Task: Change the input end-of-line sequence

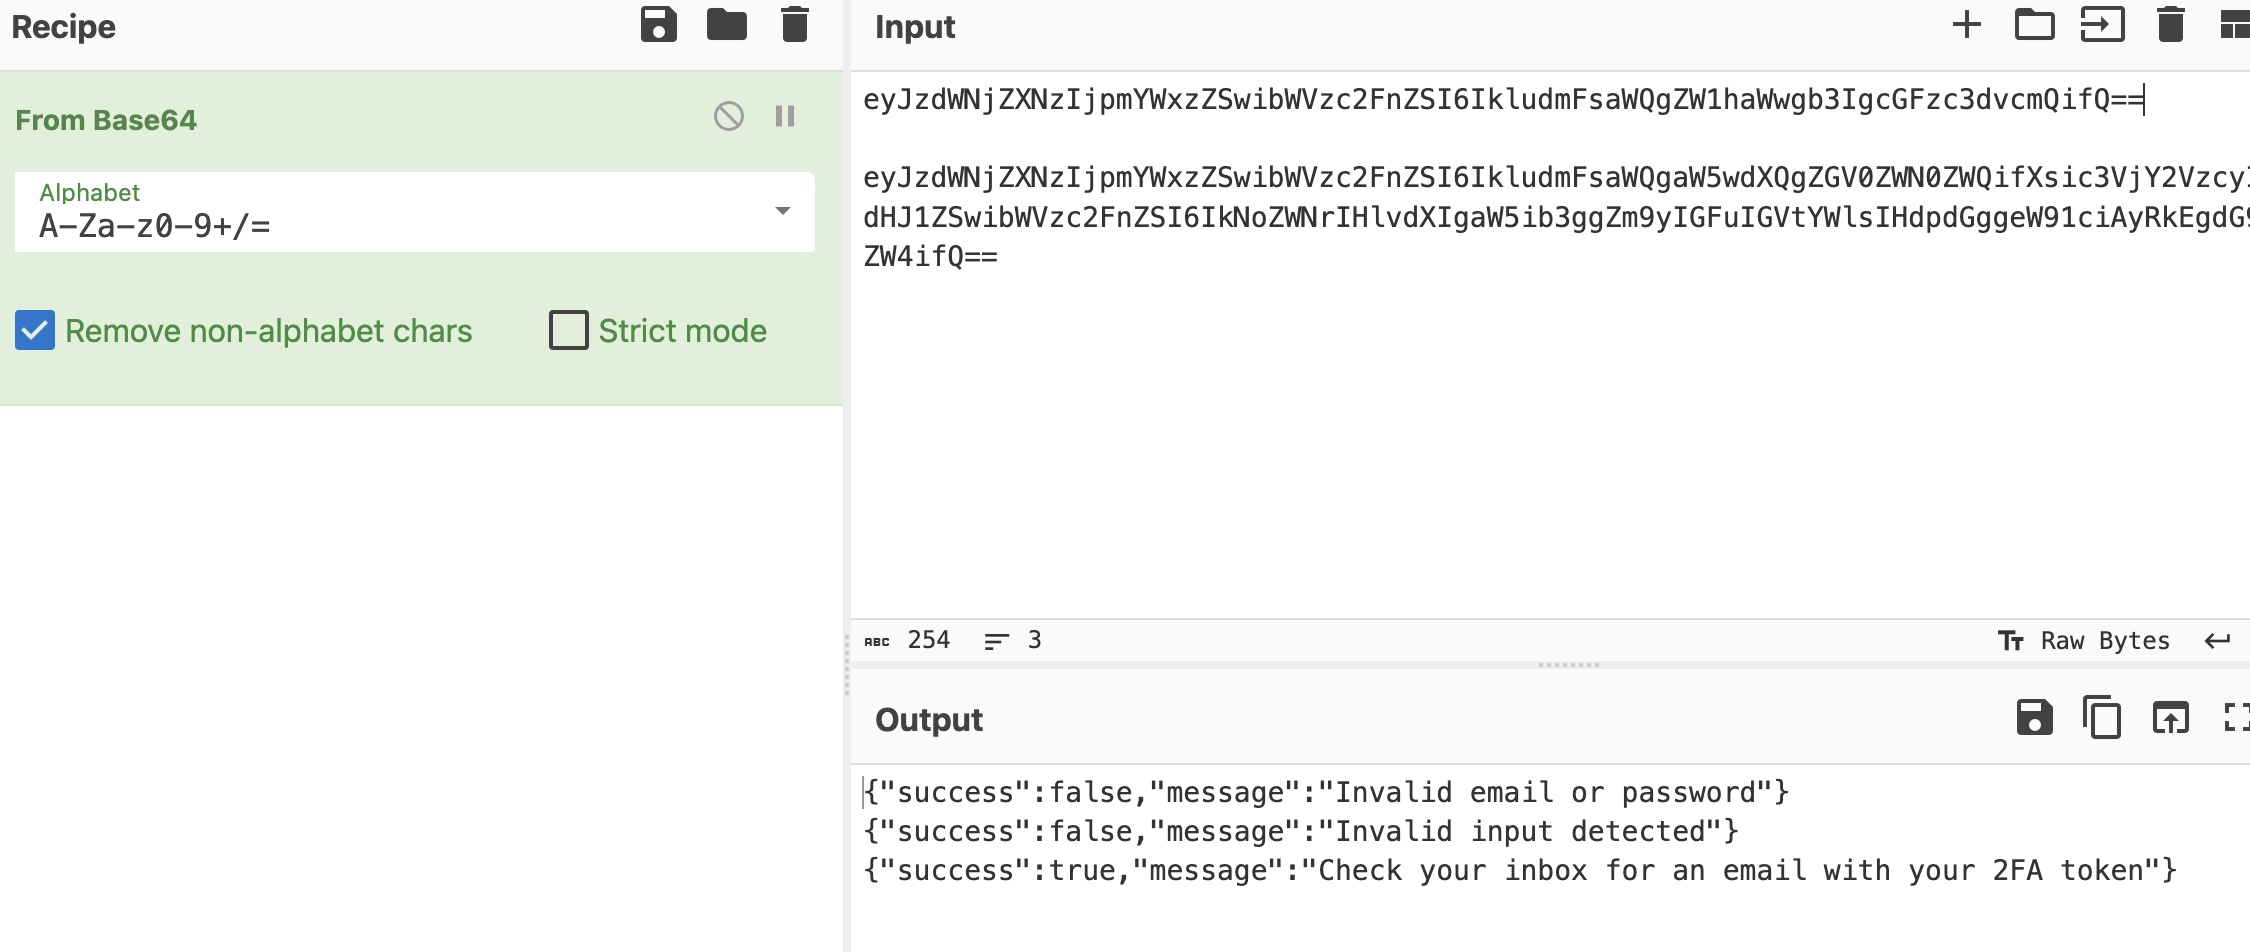Action: 2218,640
